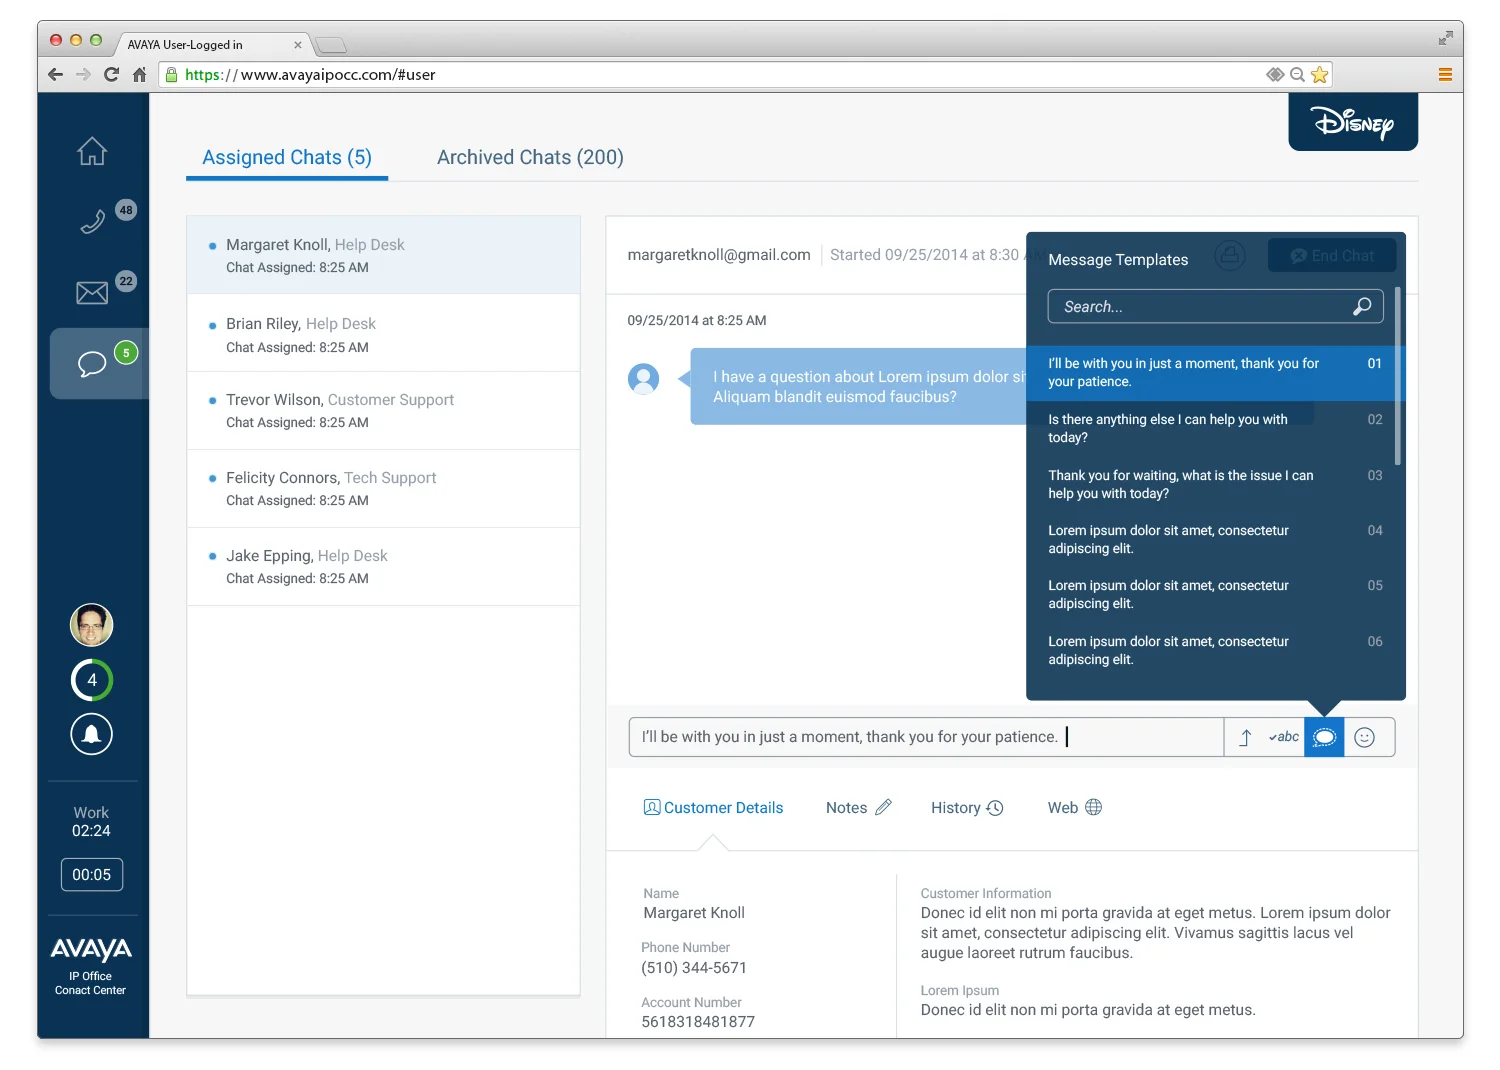The width and height of the screenshot is (1500, 1070).
Task: Choose template 04 Lorem ipsum entry
Action: point(1216,540)
